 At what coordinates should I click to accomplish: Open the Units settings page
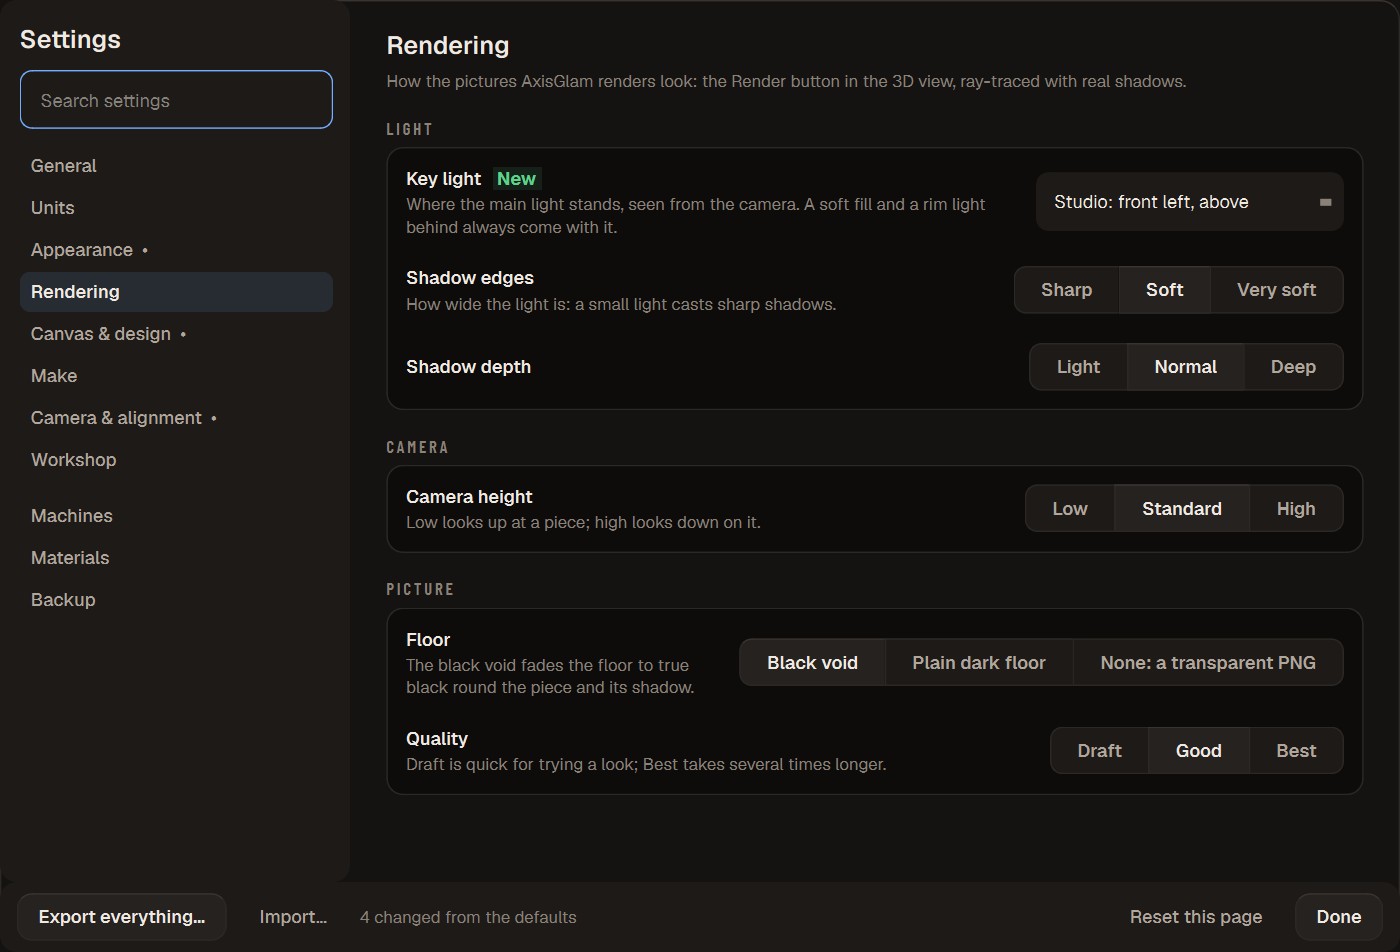click(x=176, y=208)
